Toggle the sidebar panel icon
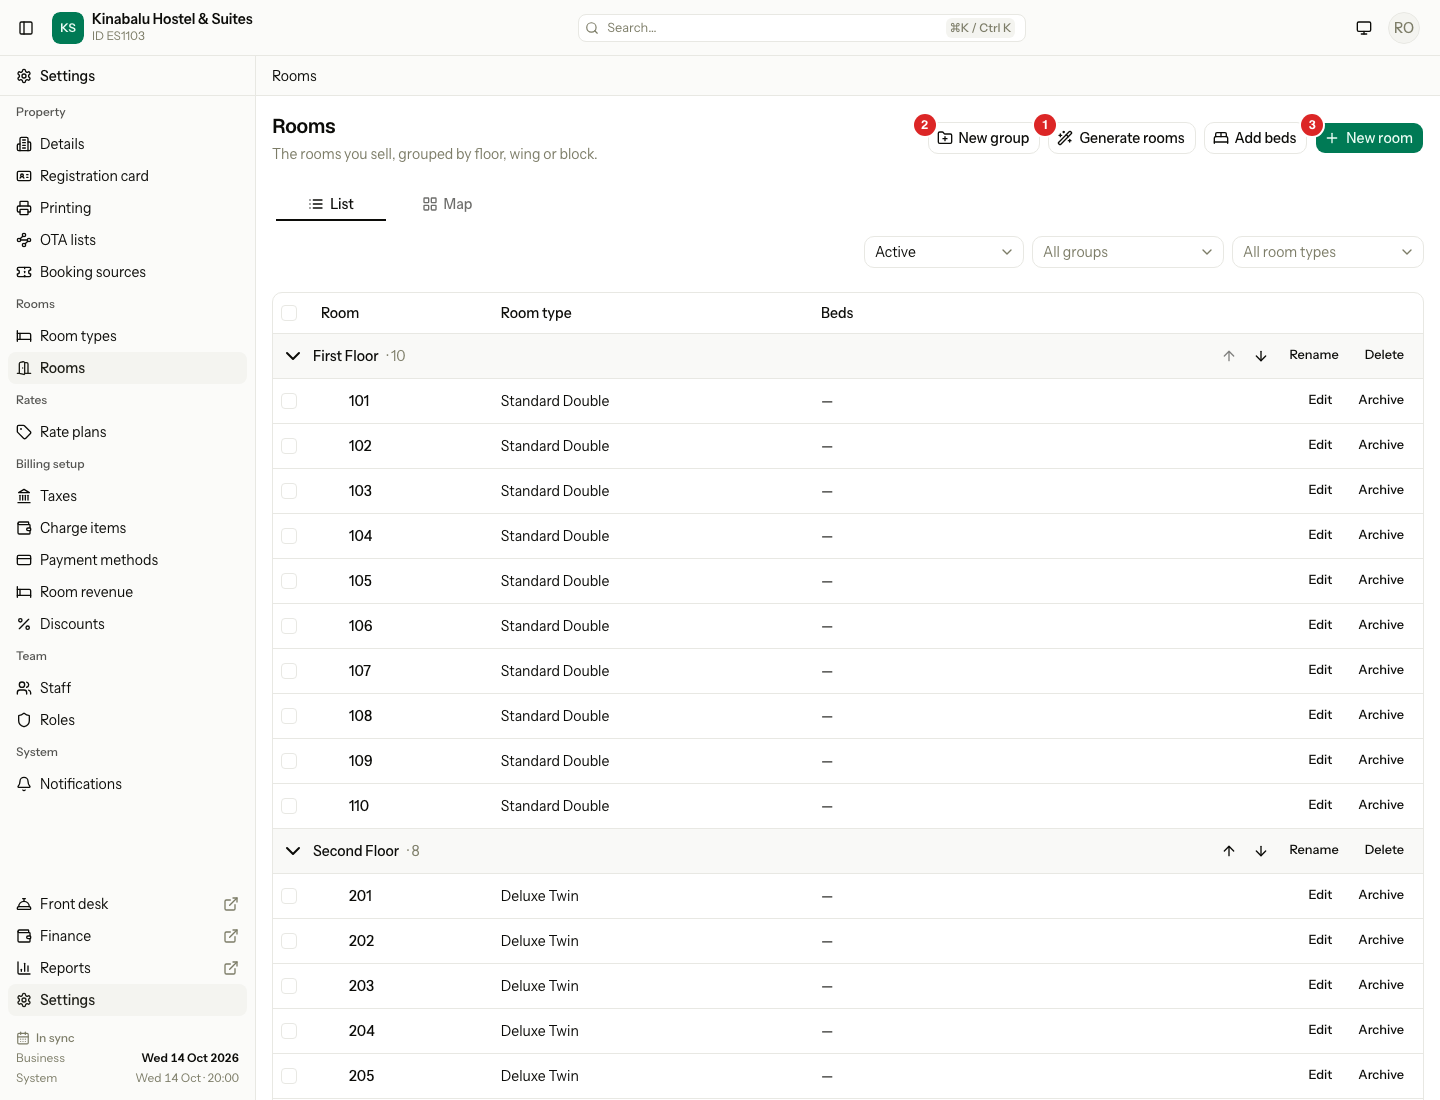1440x1100 pixels. pyautogui.click(x=26, y=28)
